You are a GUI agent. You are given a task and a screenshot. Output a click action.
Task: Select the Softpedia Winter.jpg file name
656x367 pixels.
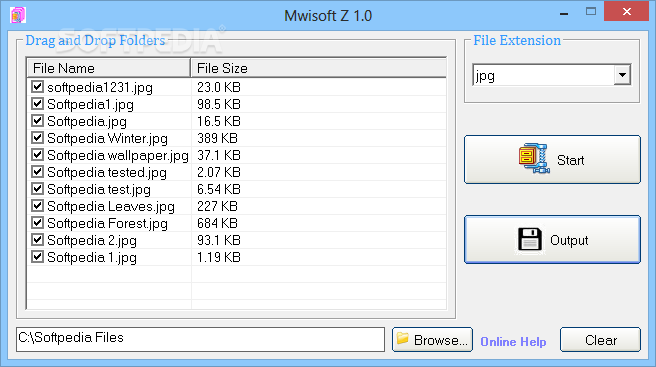click(108, 139)
